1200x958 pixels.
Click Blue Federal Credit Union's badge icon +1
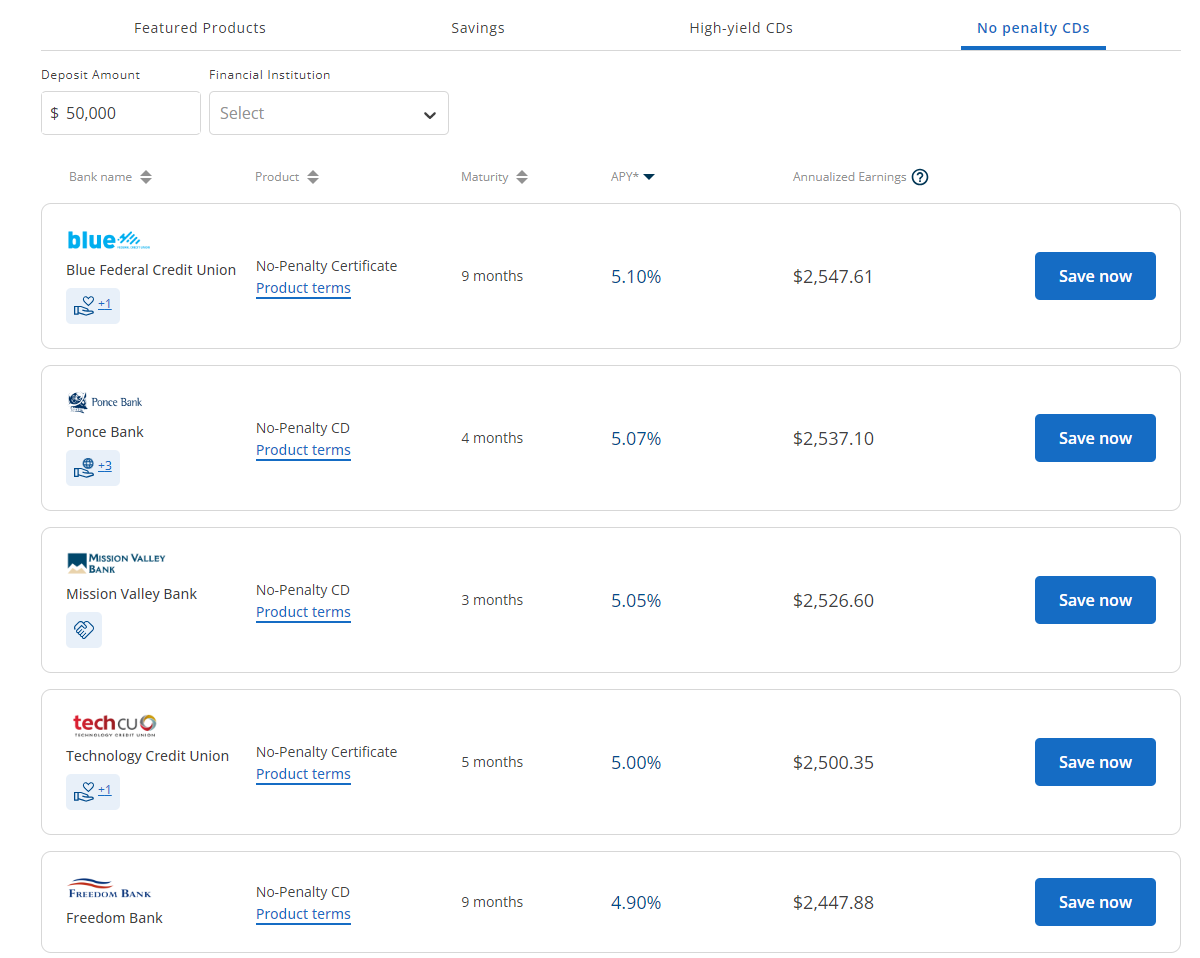click(x=93, y=305)
